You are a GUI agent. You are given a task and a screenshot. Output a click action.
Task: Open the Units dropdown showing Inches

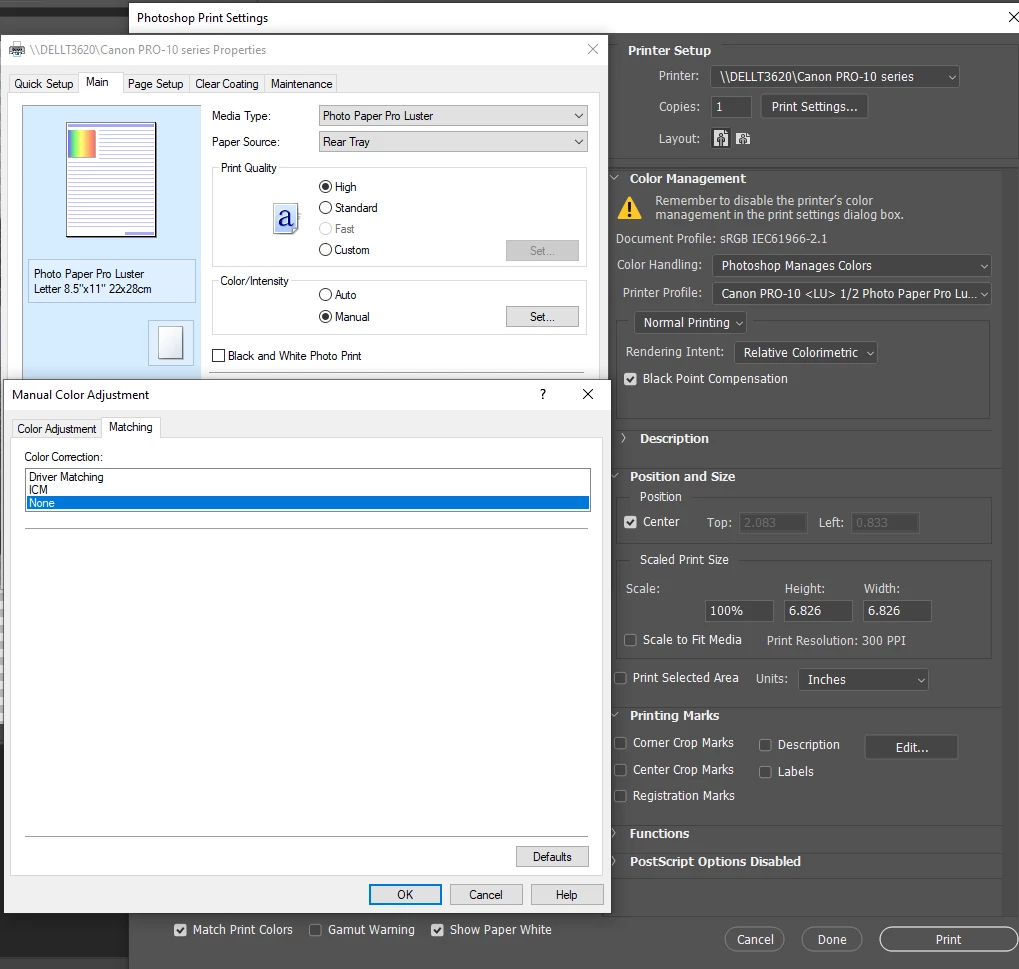tap(863, 679)
